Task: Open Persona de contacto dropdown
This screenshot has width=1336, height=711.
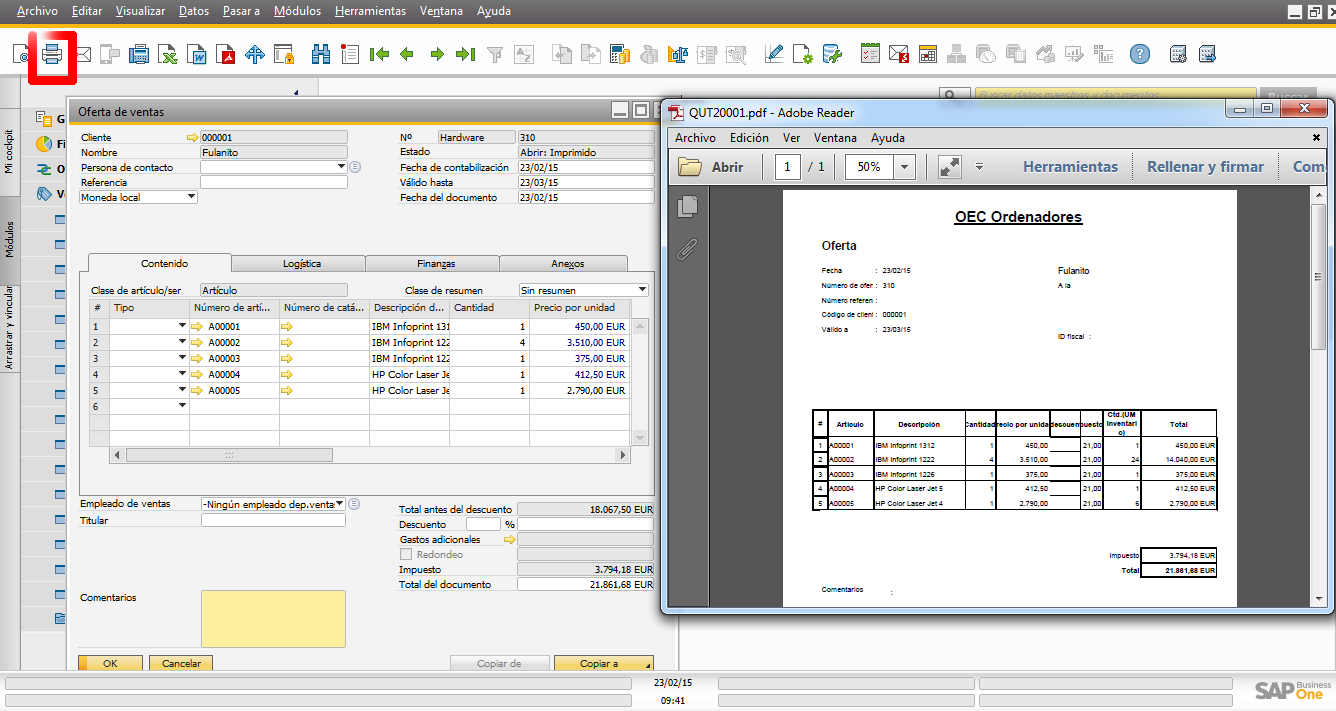Action: click(x=341, y=167)
